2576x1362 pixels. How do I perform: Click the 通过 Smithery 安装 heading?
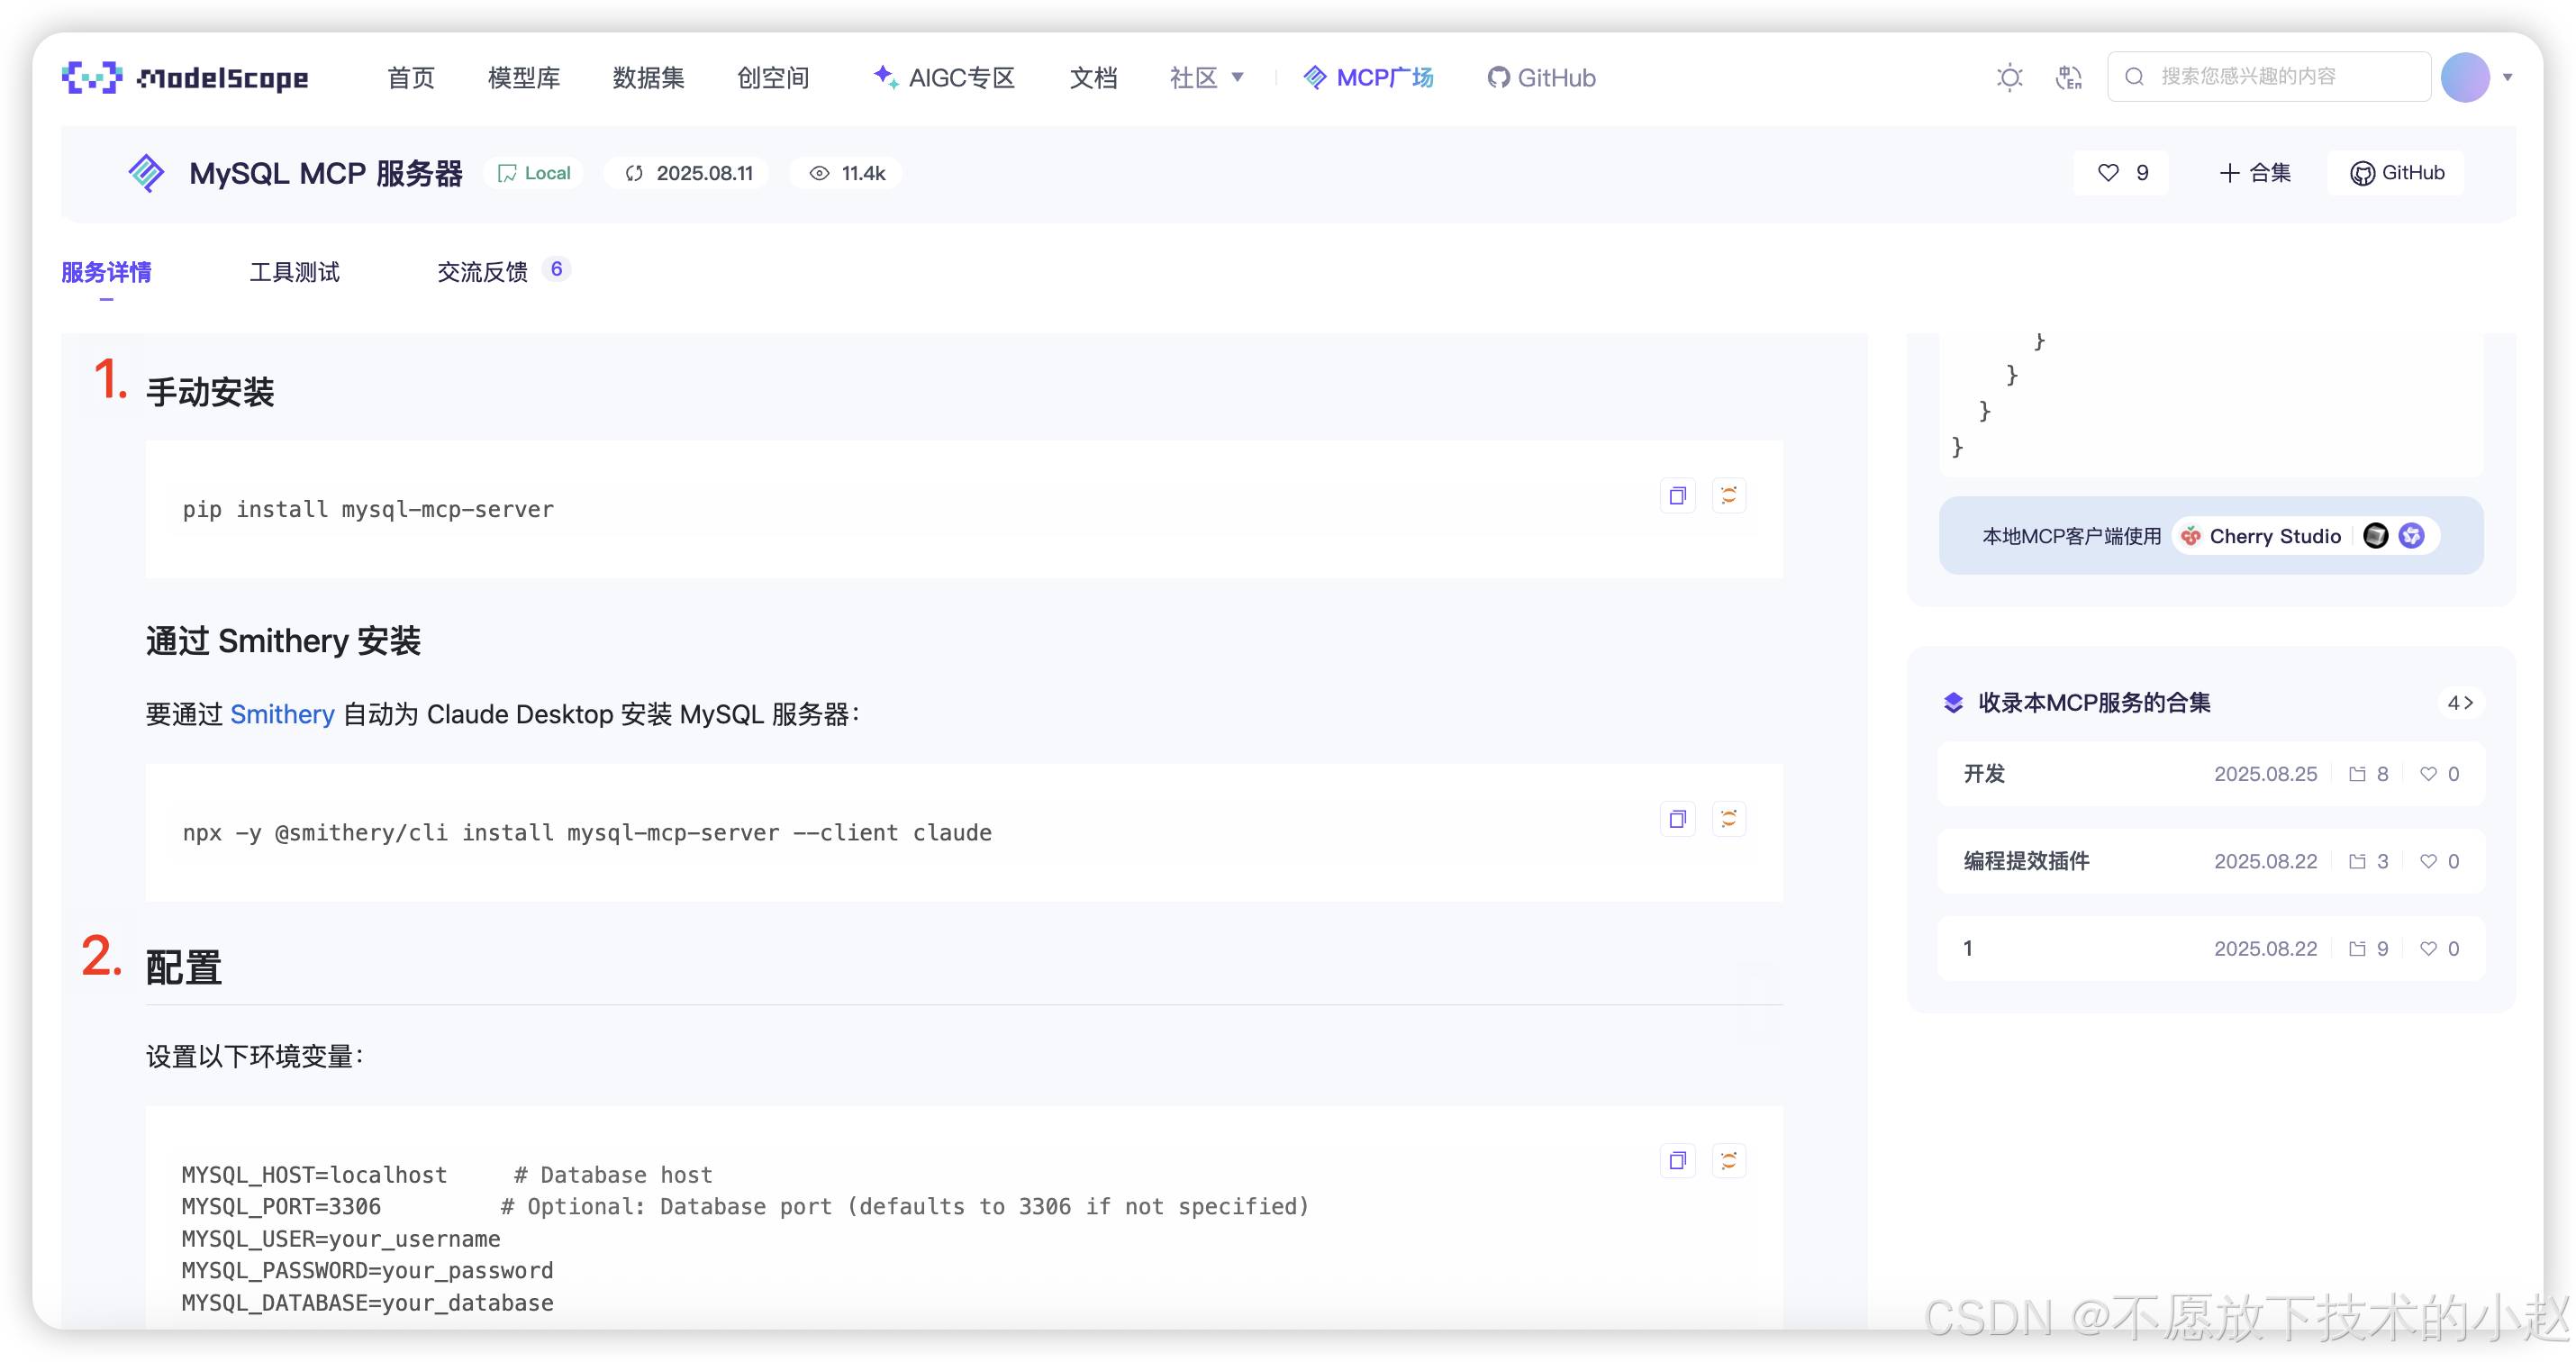(283, 641)
